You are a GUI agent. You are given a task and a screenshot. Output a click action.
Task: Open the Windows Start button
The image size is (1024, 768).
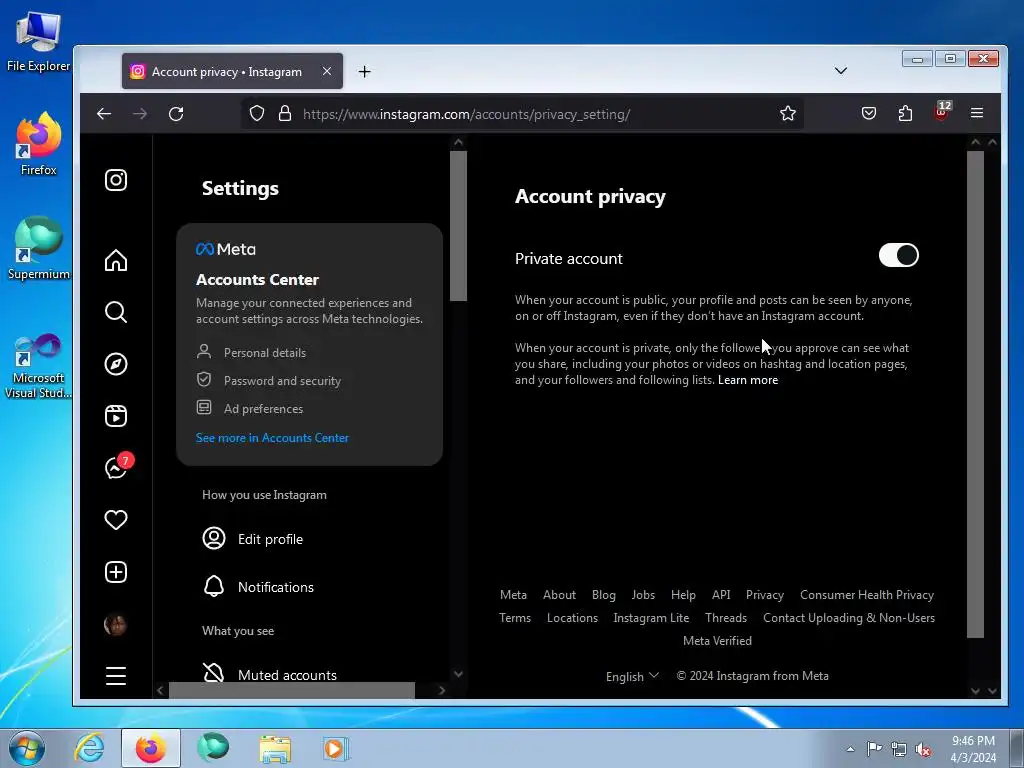(x=27, y=748)
